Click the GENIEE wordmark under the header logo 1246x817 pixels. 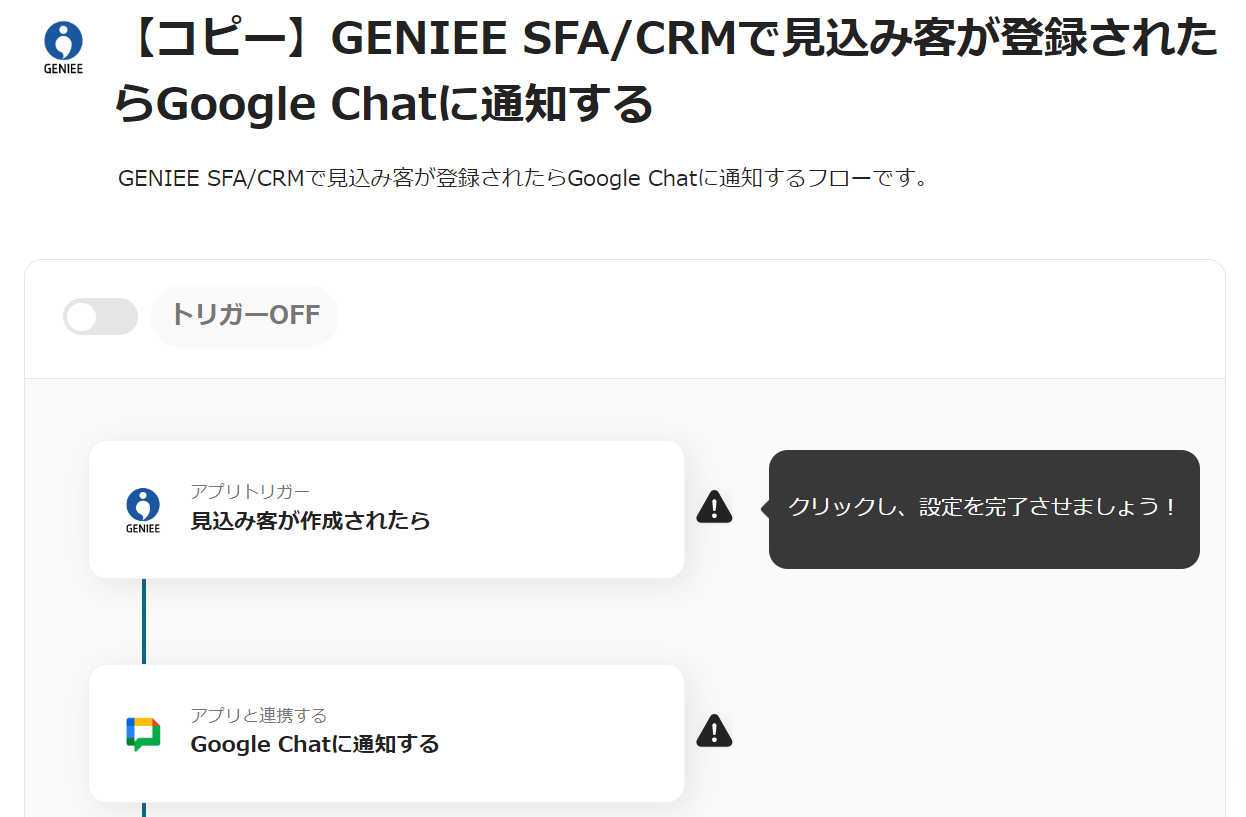tap(63, 69)
